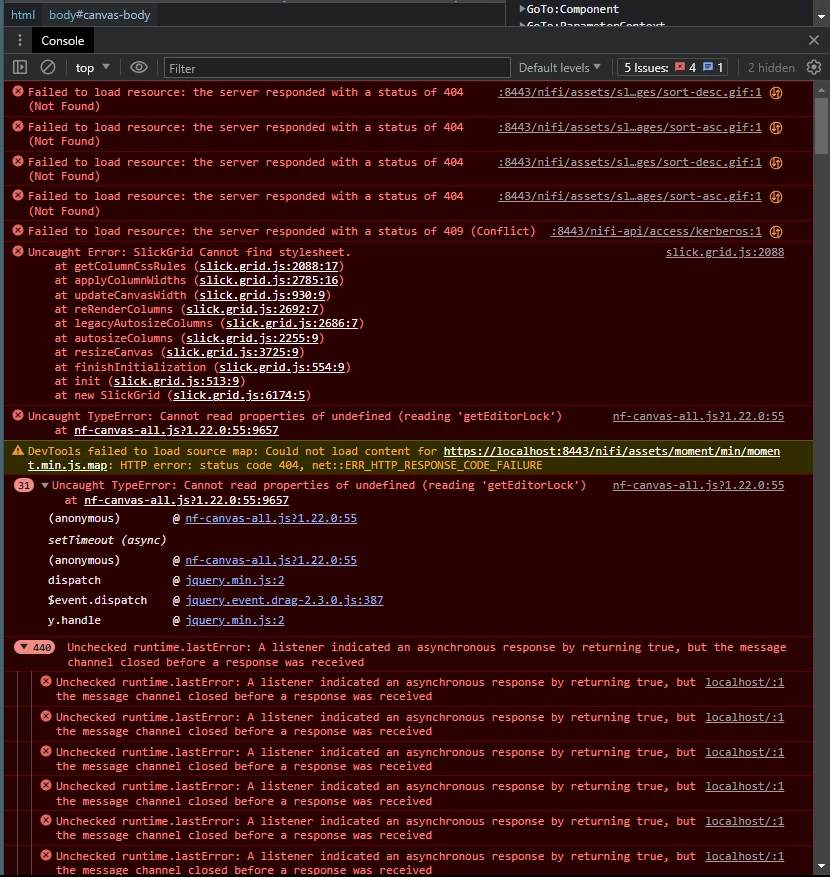The width and height of the screenshot is (830, 877).
Task: Open the slick.grid.js:6174:5 stack link
Action: 239,395
